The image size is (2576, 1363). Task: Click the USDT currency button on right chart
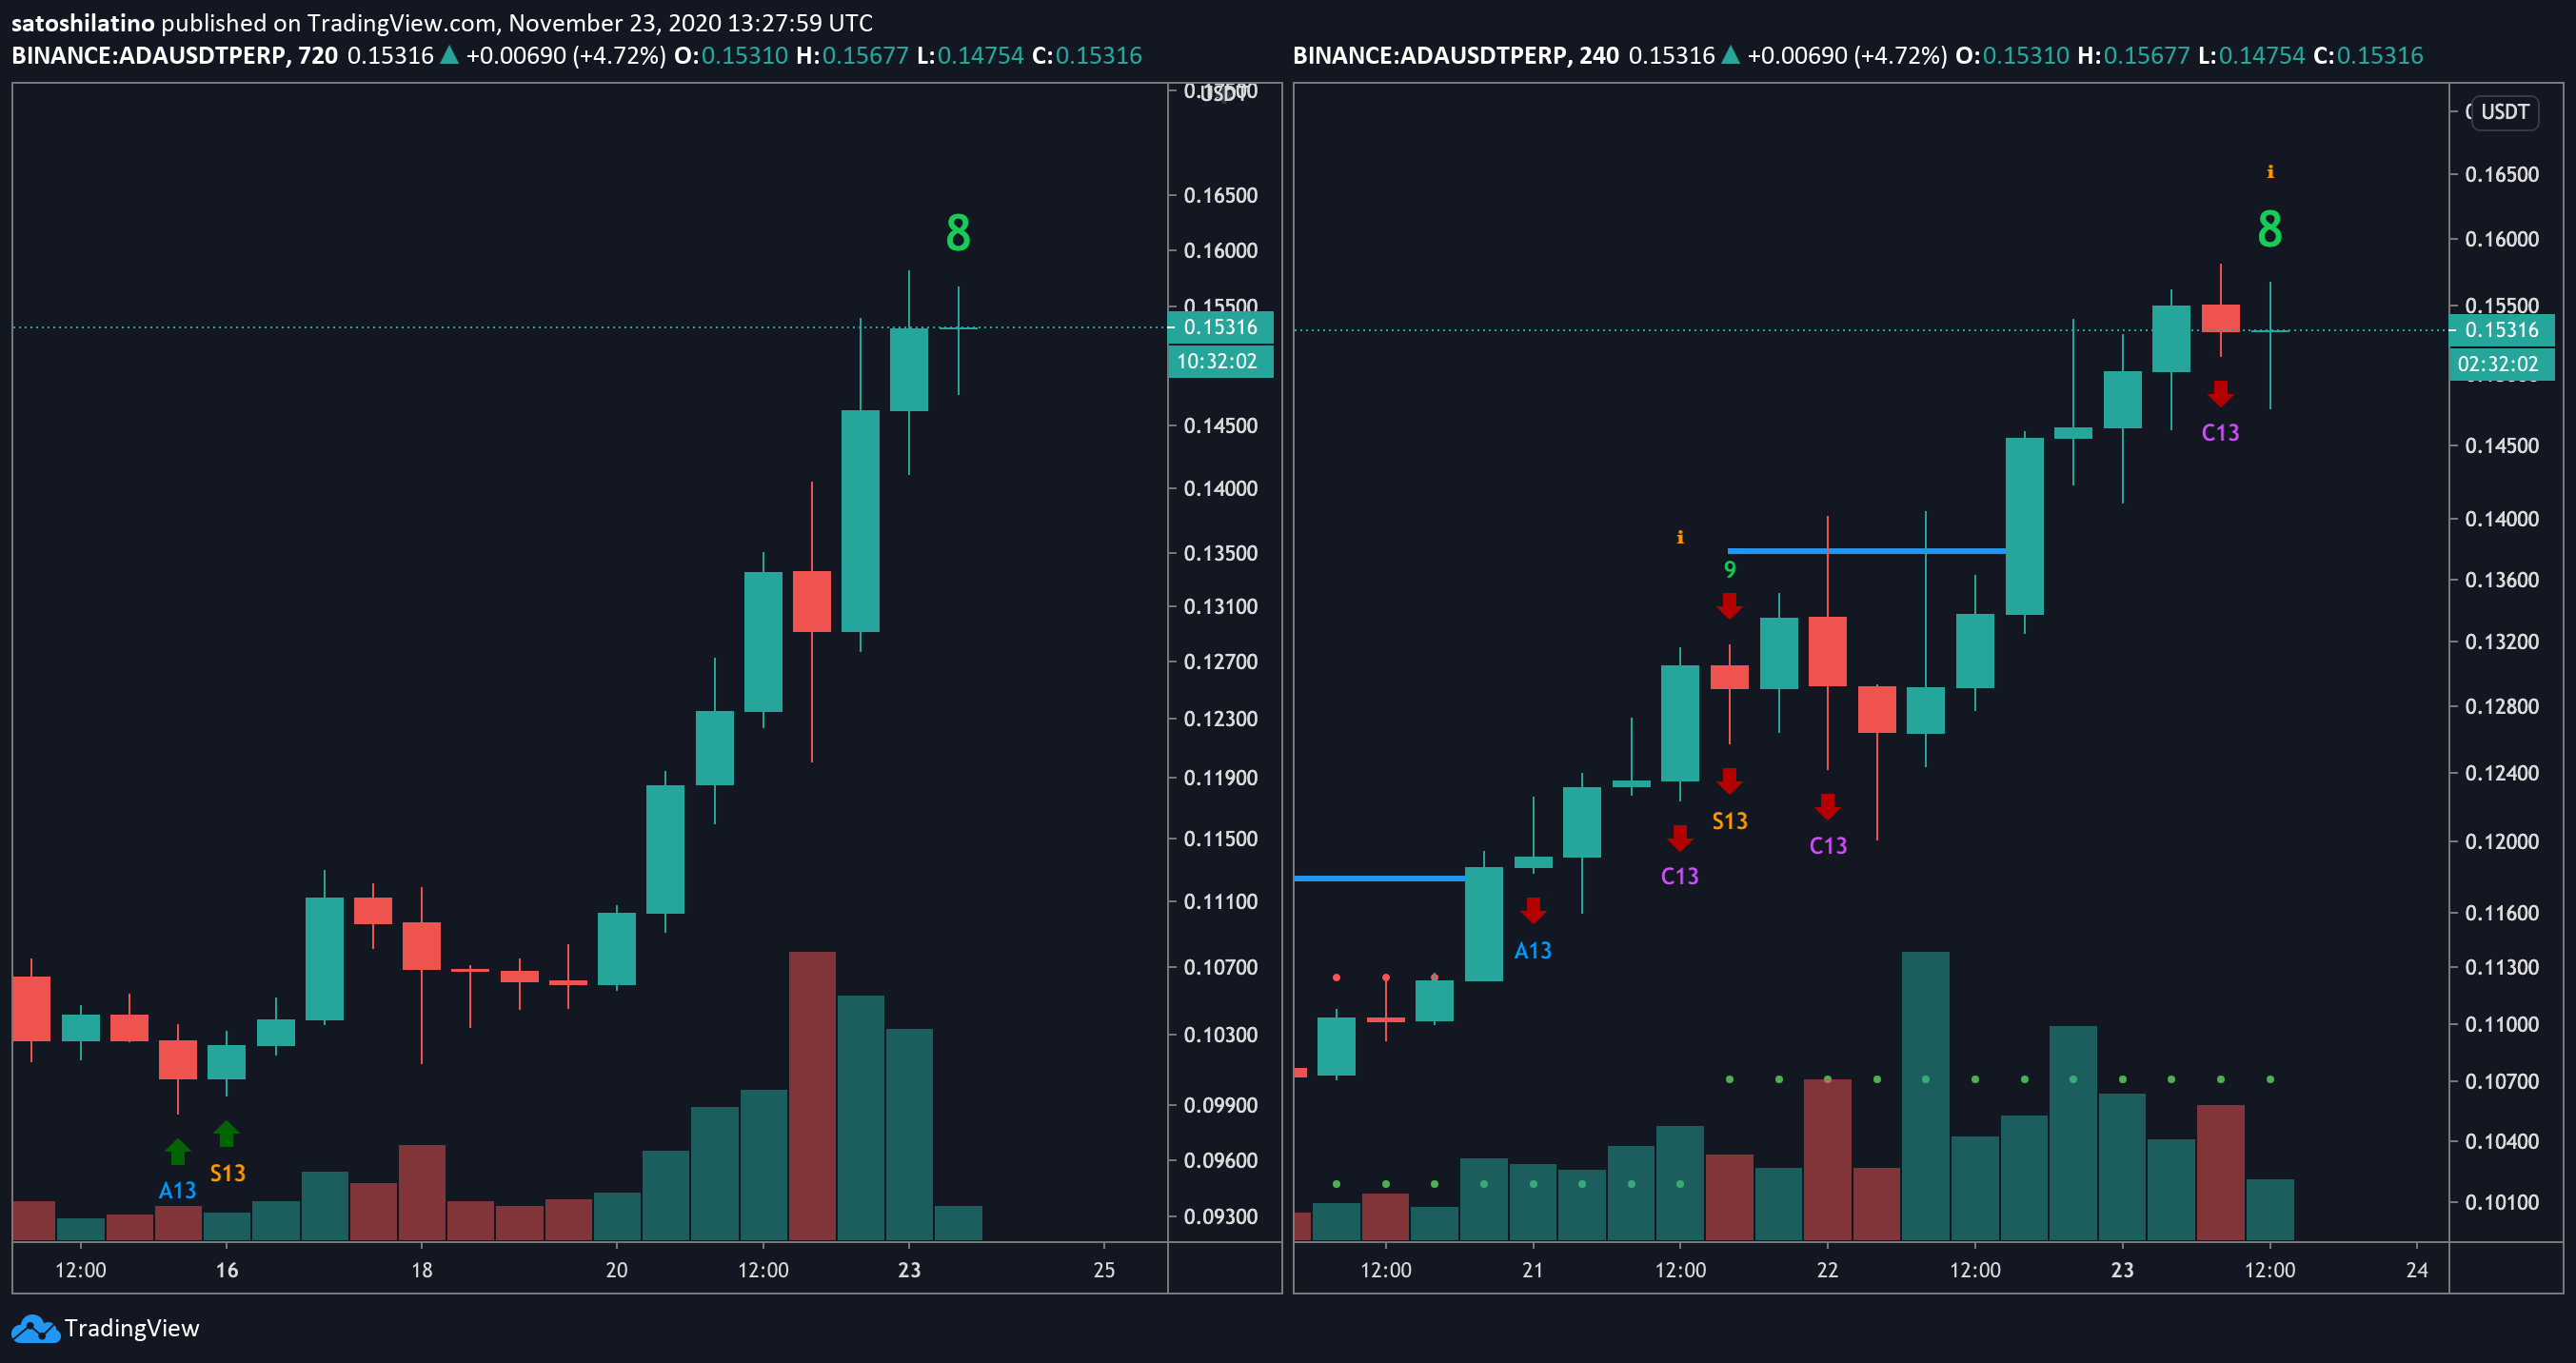tap(2504, 112)
